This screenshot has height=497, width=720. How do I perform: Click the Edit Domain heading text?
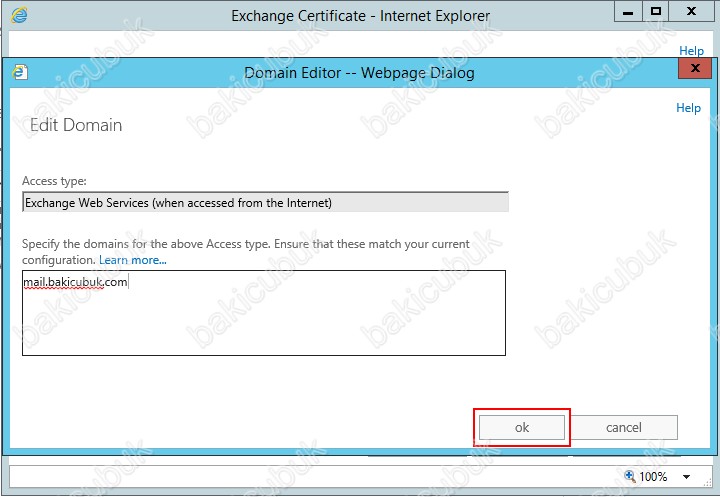point(76,125)
